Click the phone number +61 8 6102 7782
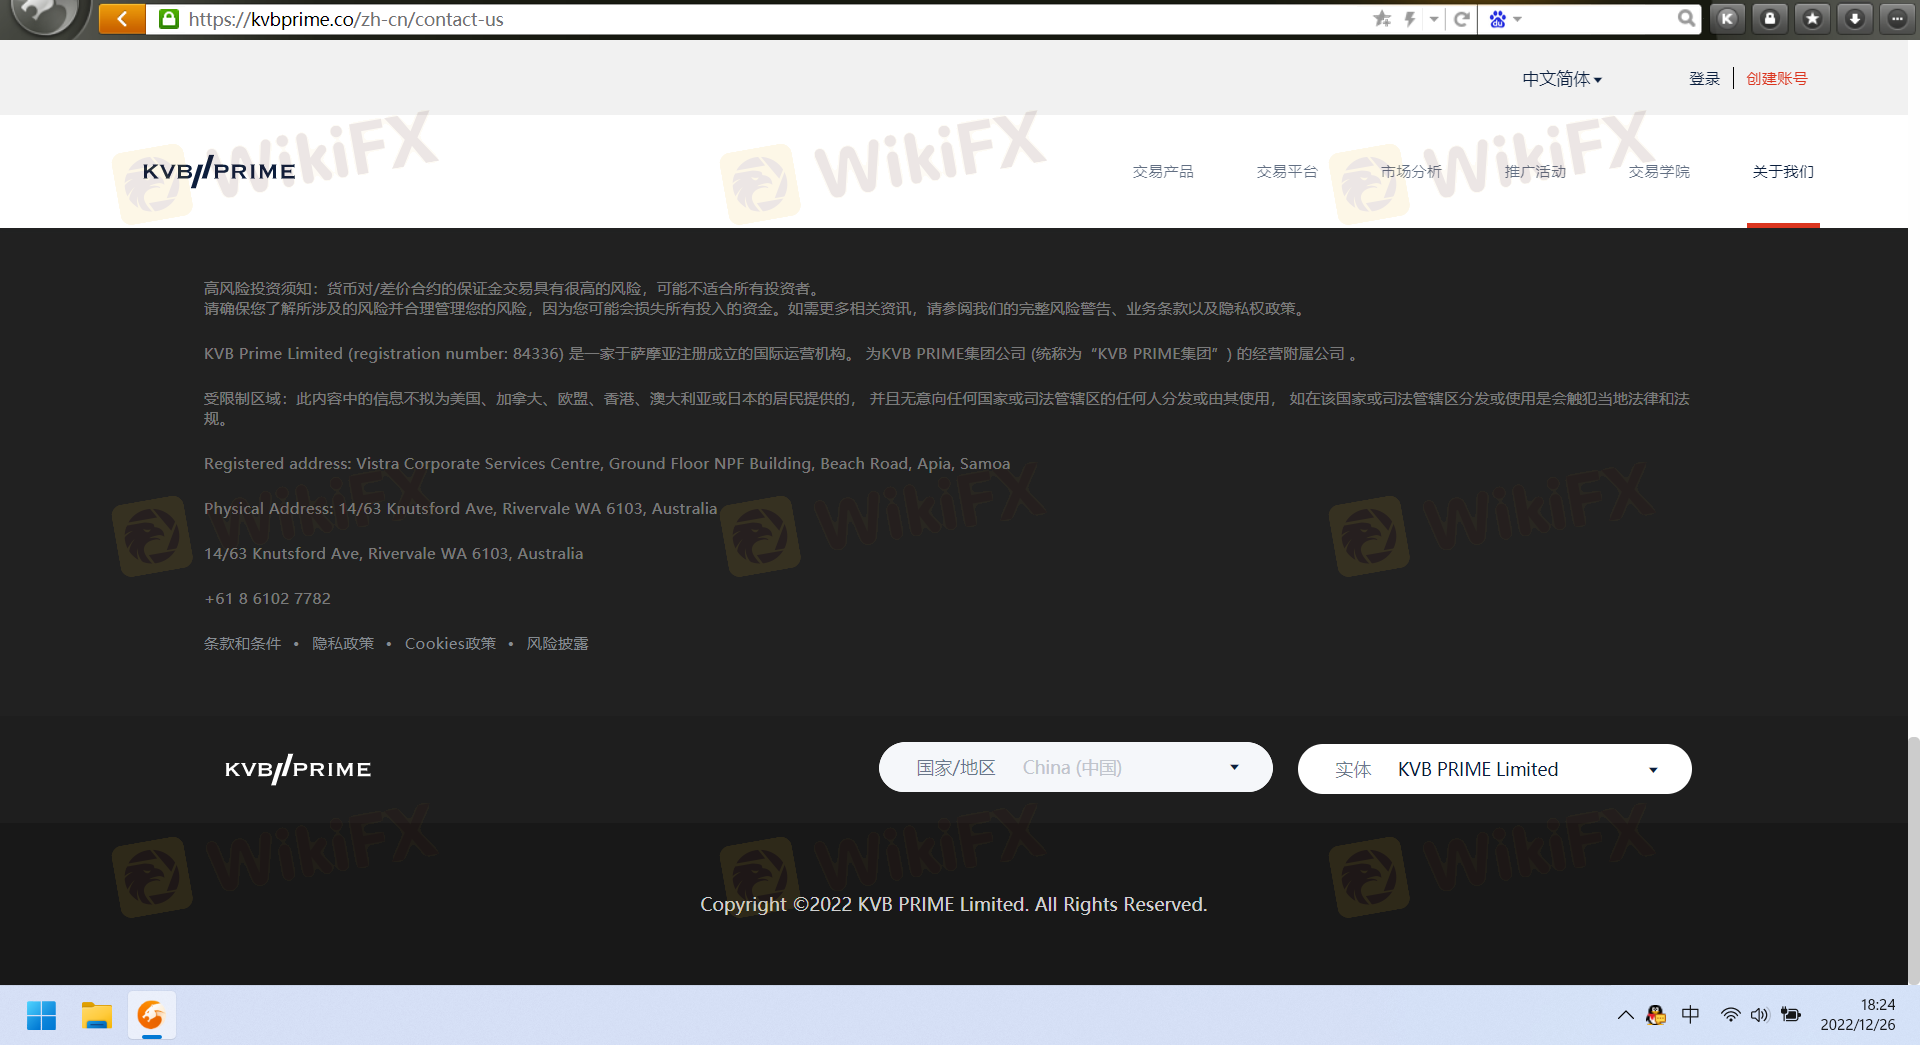Image resolution: width=1920 pixels, height=1045 pixels. [267, 599]
